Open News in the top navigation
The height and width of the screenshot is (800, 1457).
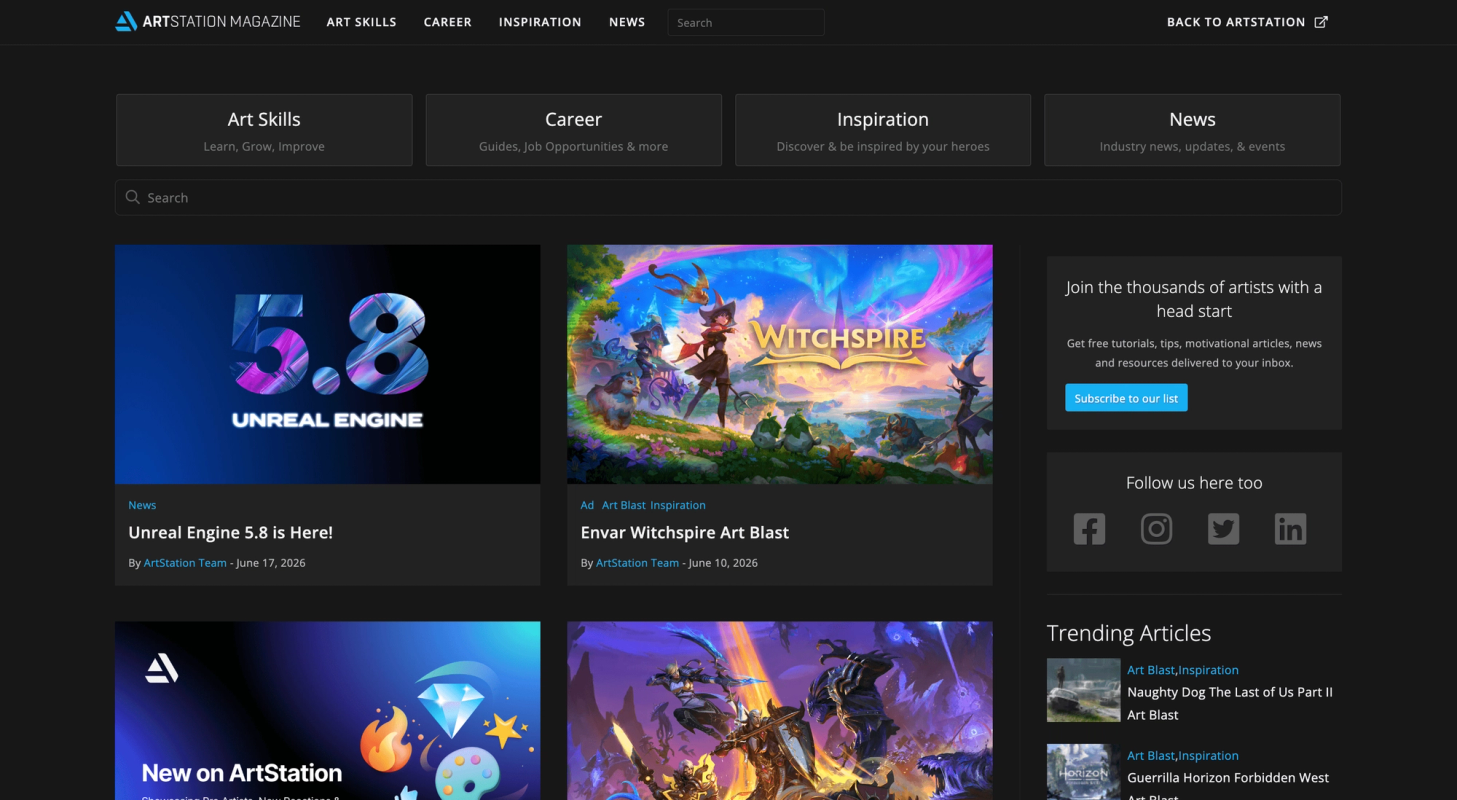point(627,22)
